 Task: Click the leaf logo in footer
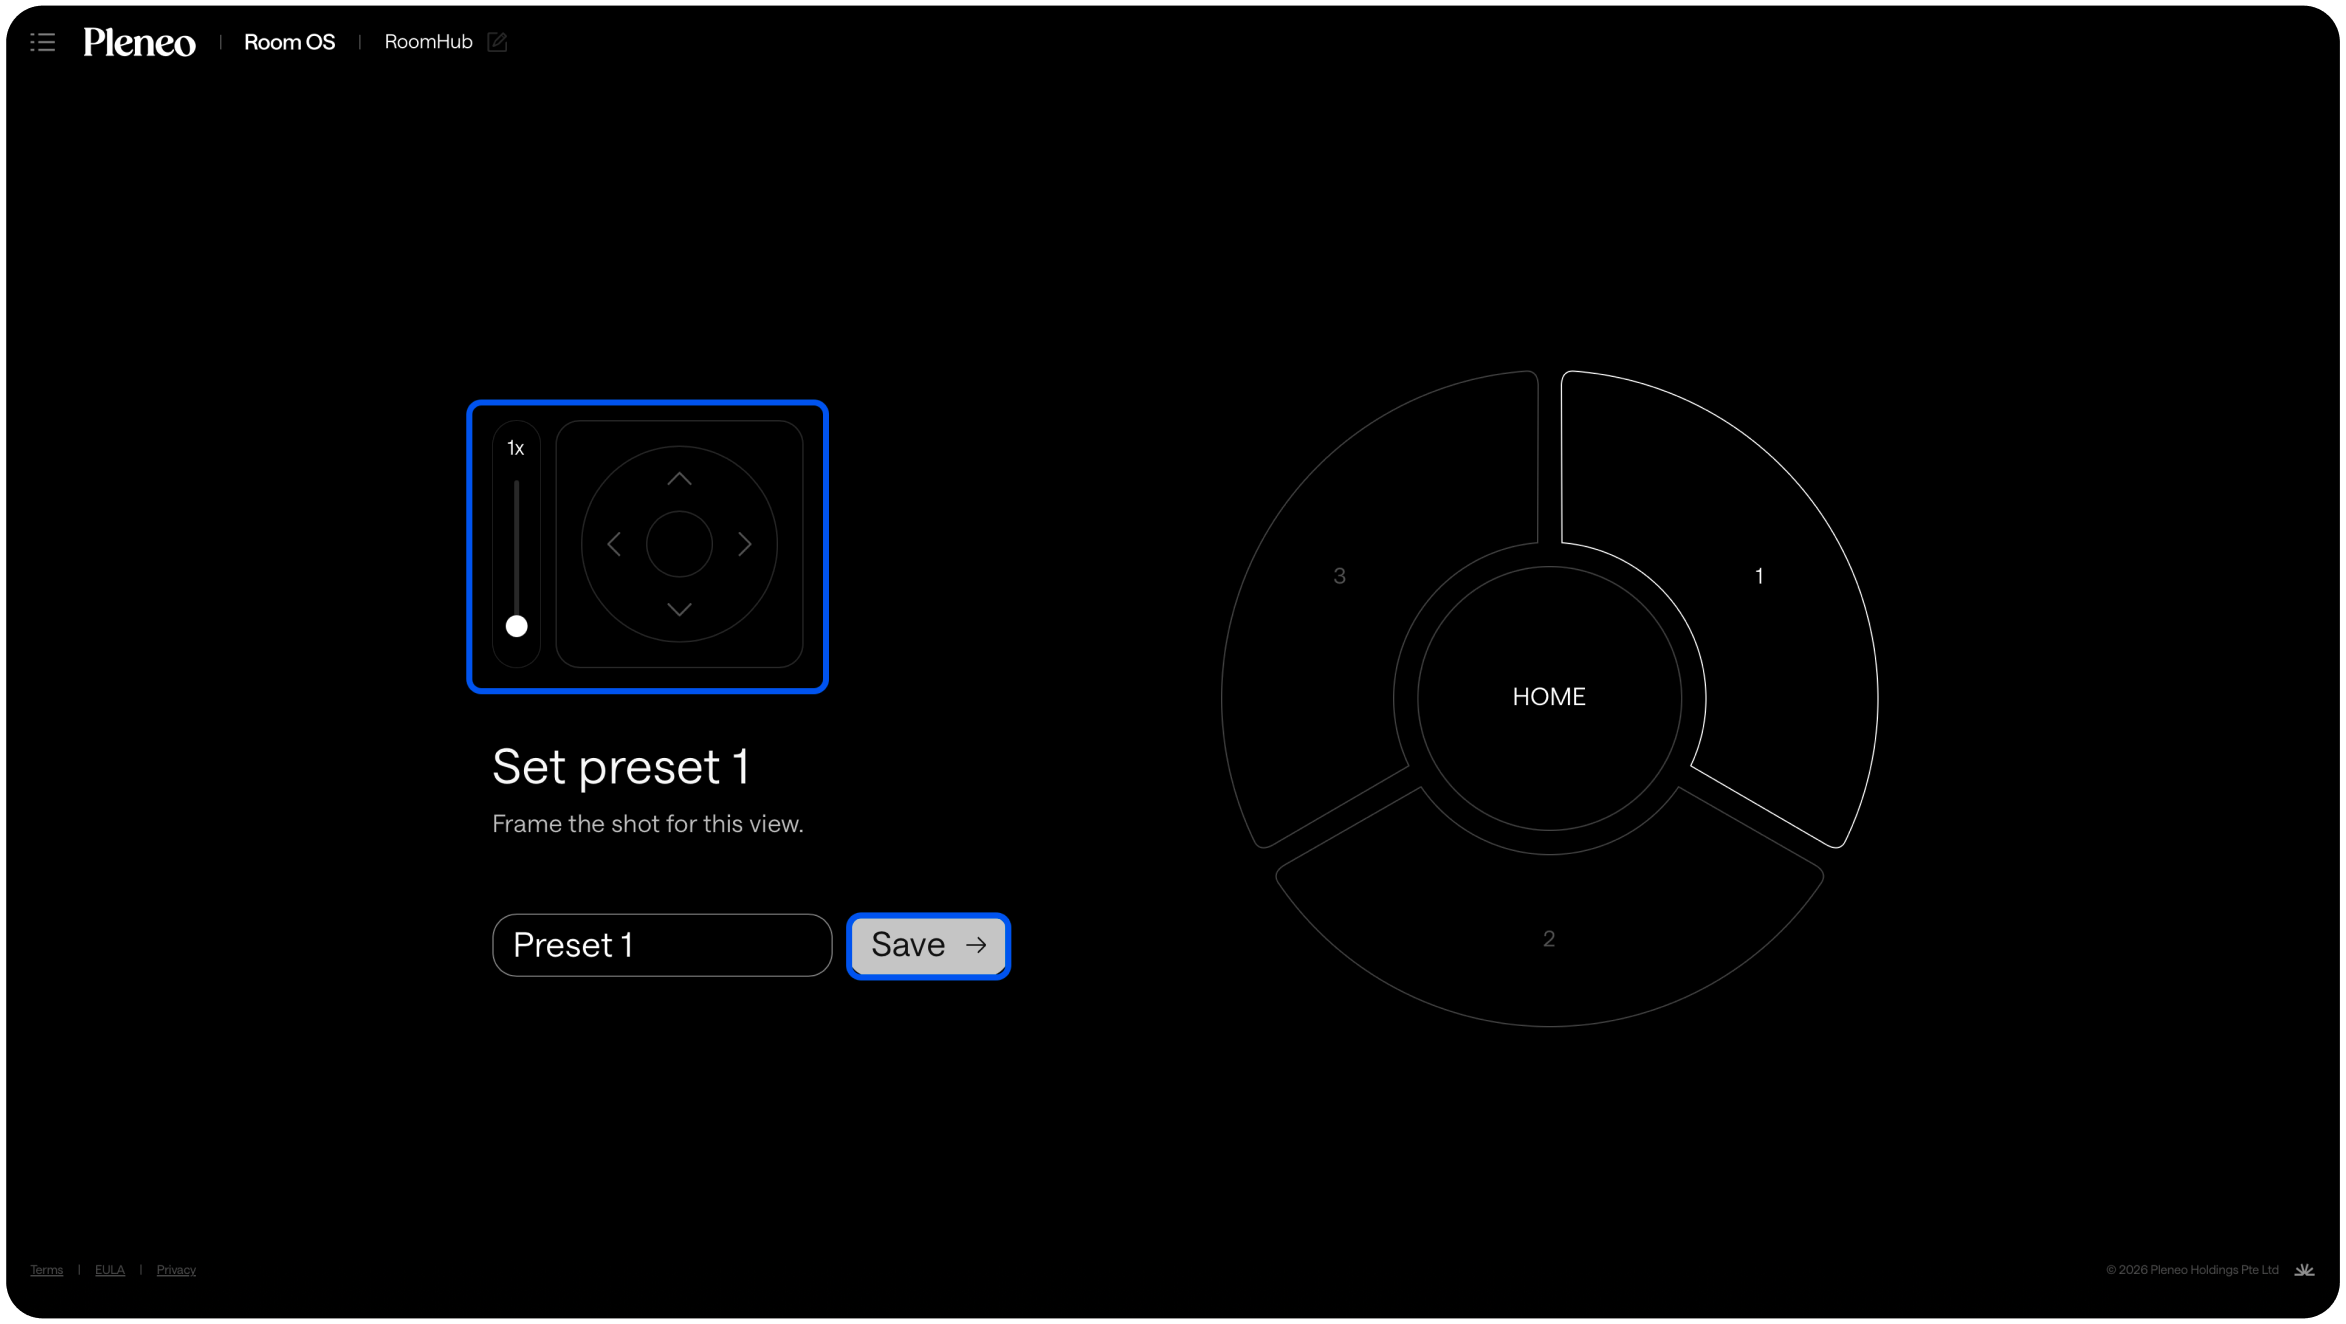[2304, 1270]
